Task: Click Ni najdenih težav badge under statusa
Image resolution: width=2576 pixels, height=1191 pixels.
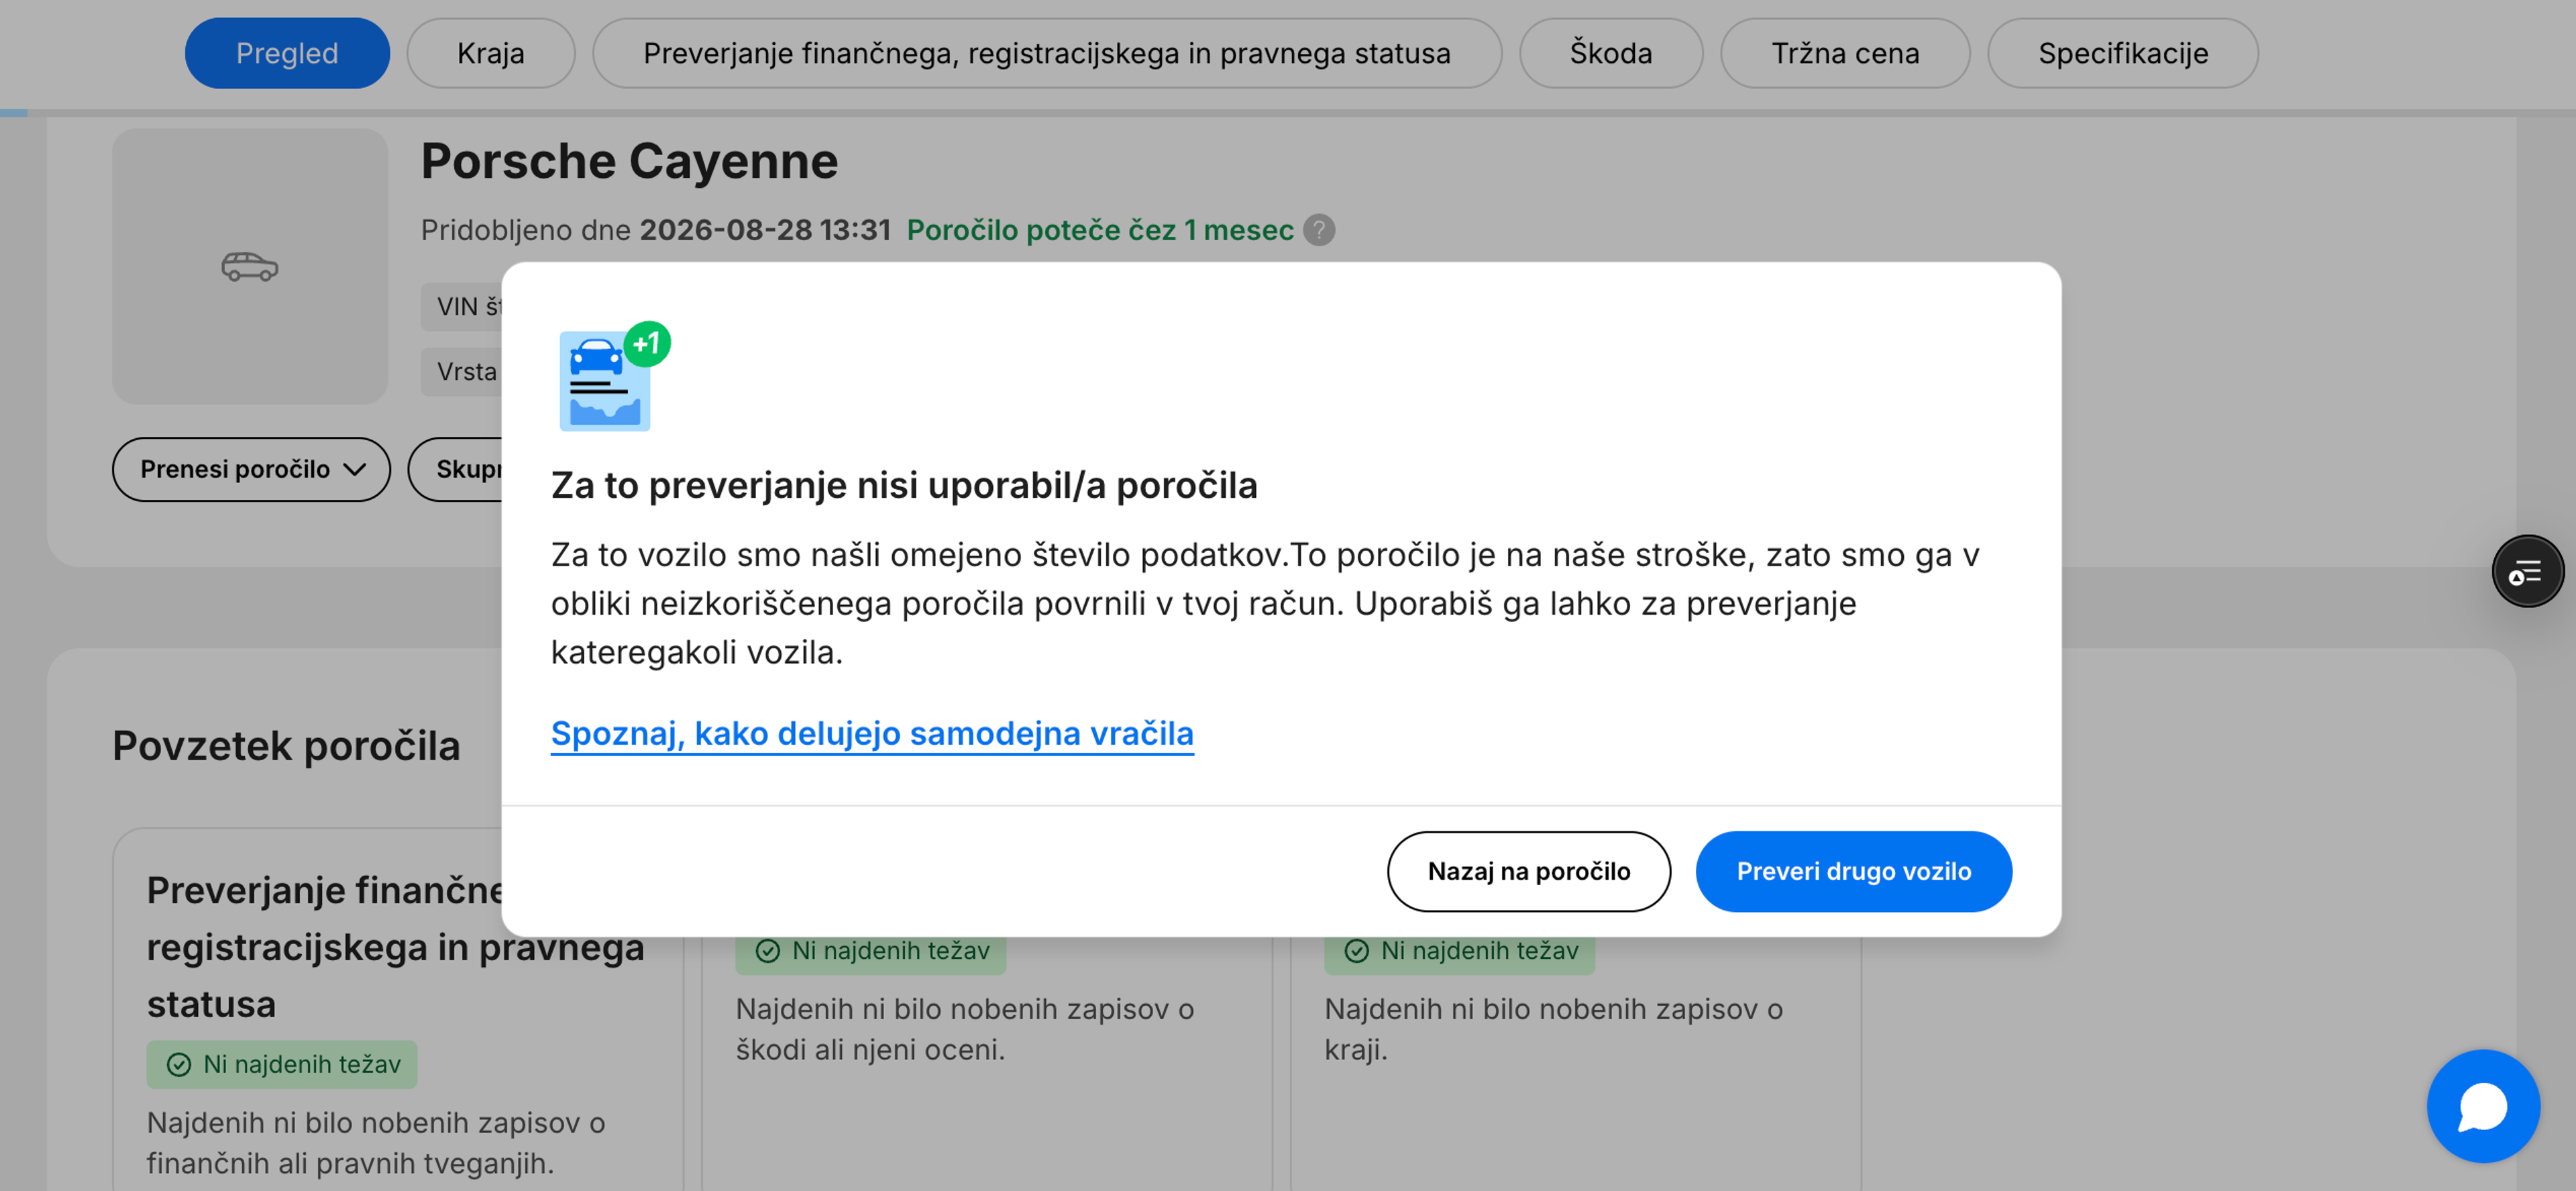Action: point(282,1064)
